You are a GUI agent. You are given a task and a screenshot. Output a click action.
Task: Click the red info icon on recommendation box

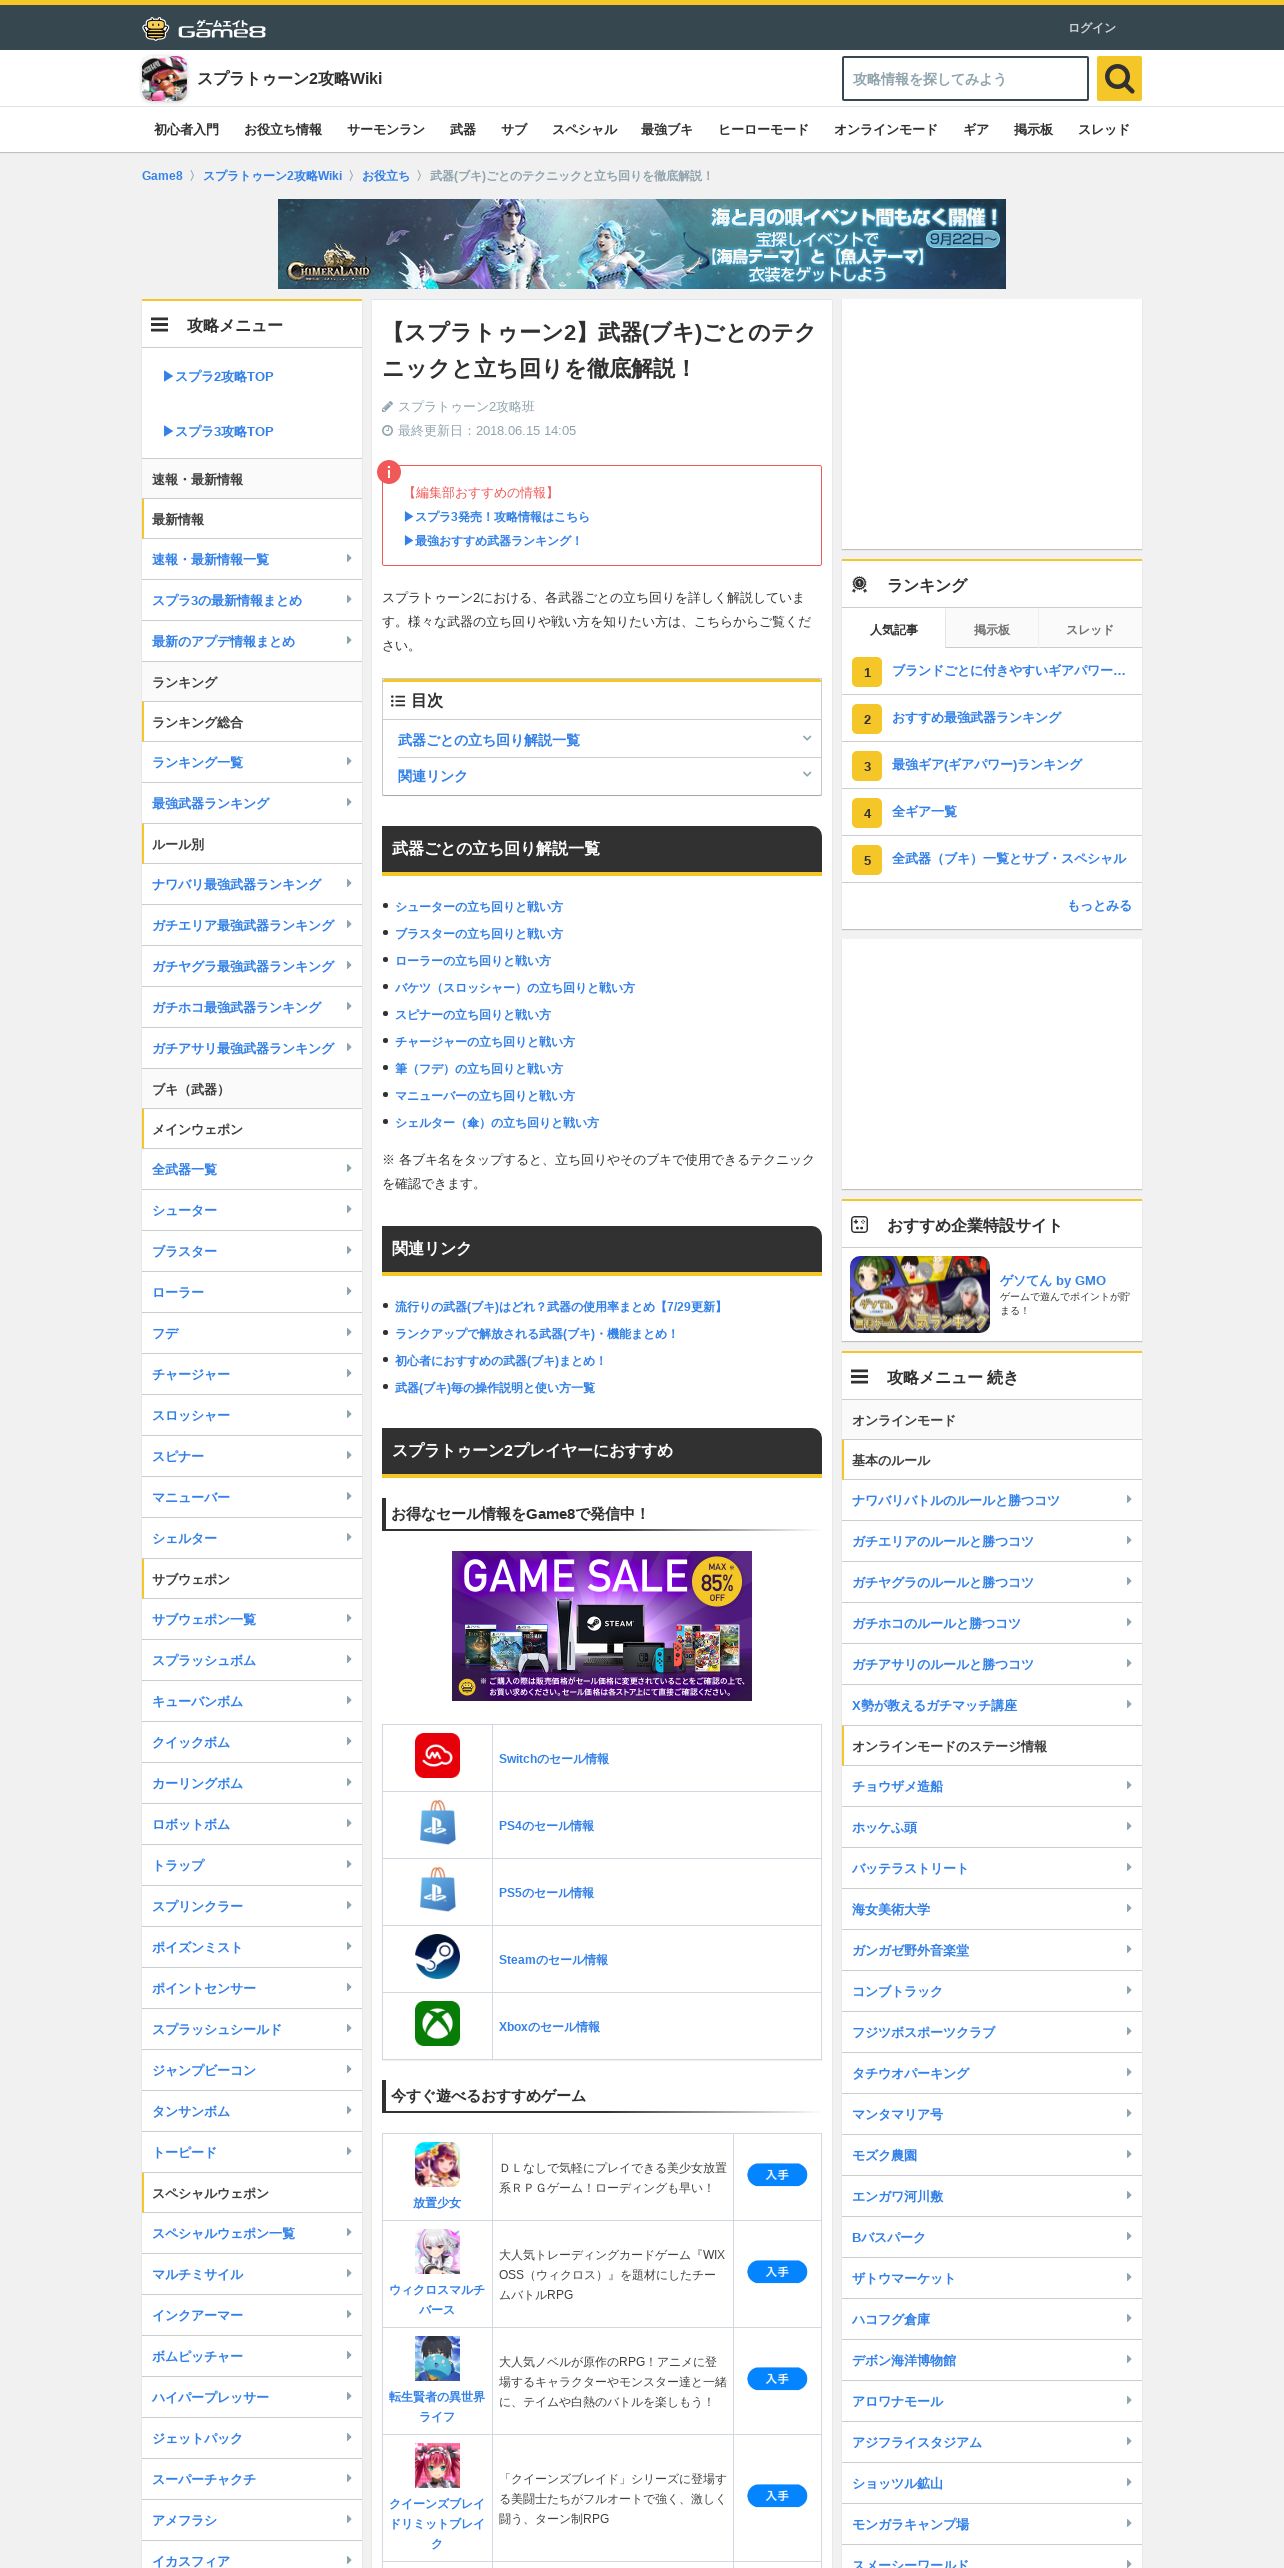(389, 472)
